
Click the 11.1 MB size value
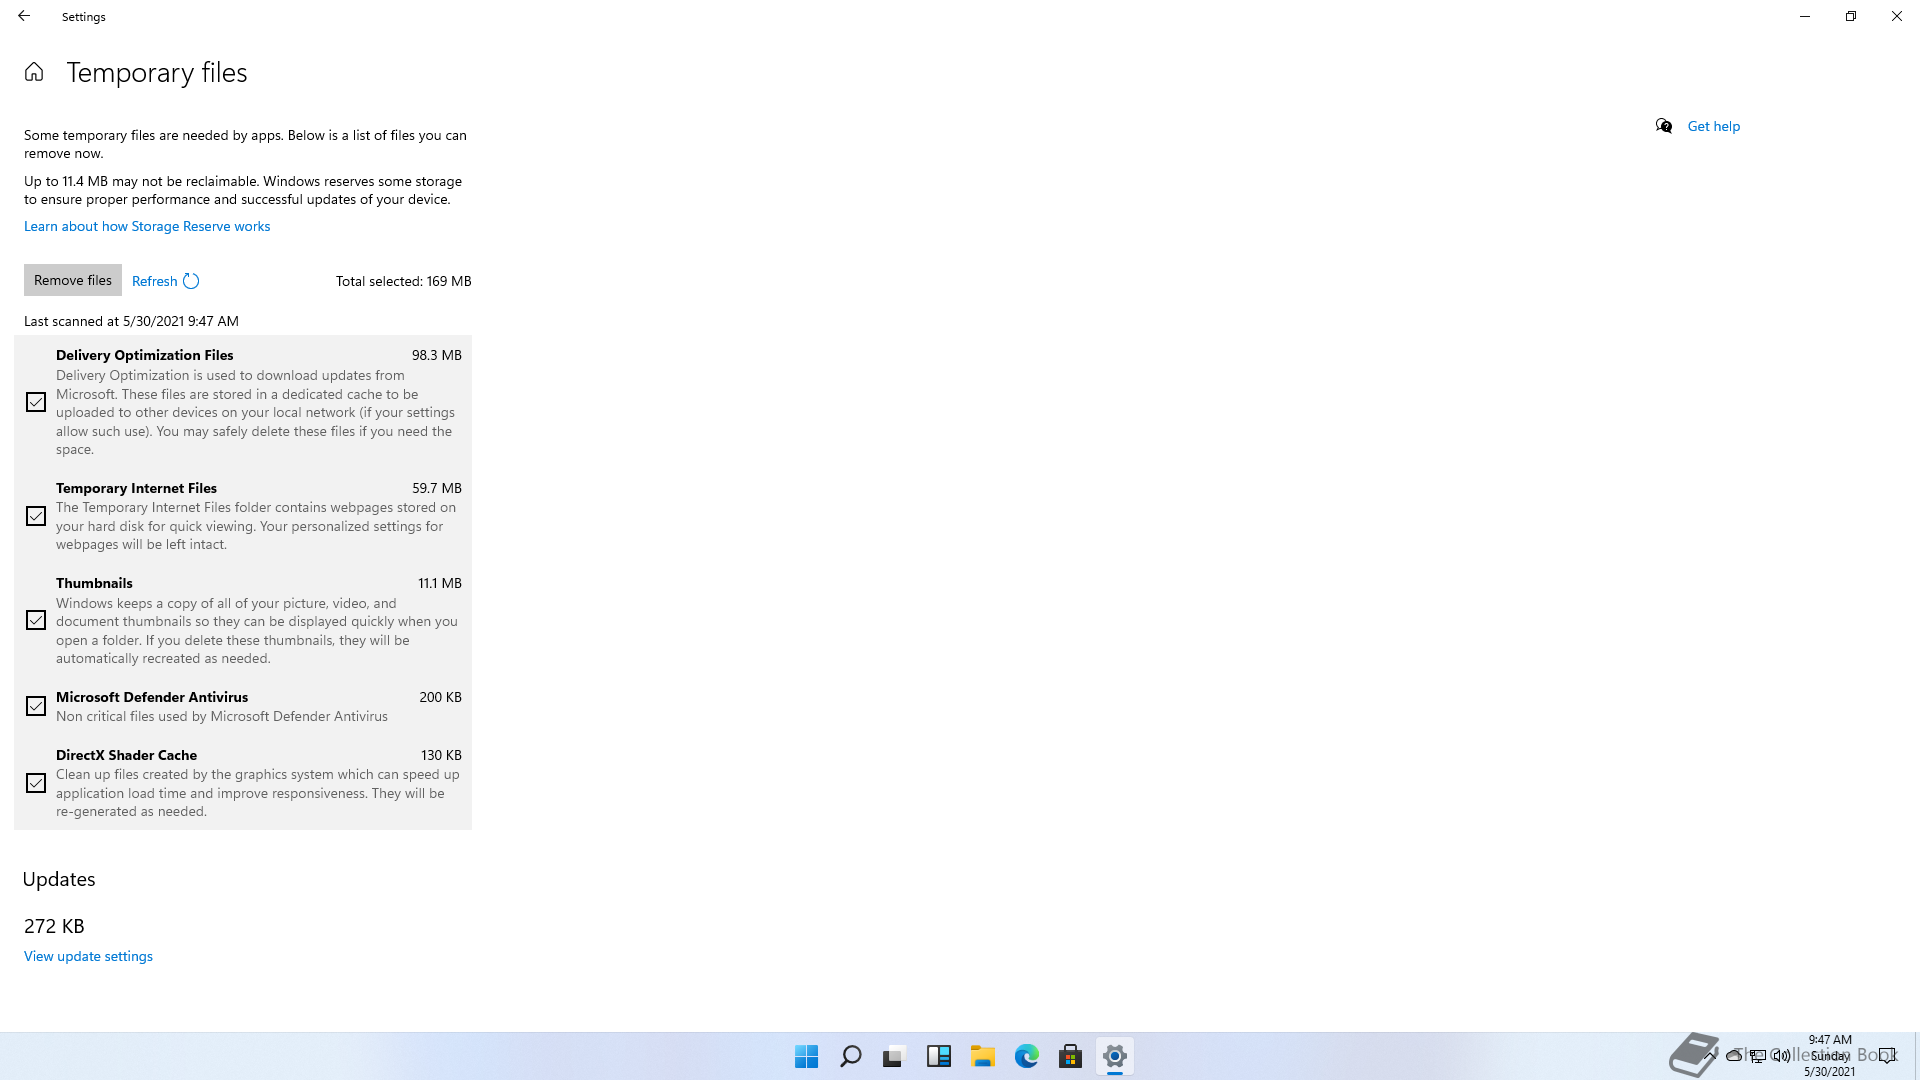coord(440,583)
